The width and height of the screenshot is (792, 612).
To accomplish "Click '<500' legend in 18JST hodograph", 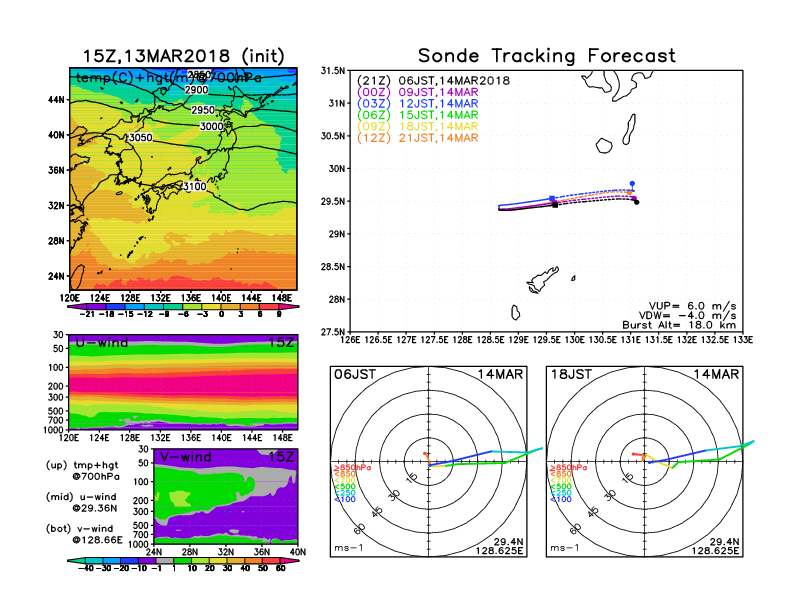I will tap(561, 487).
